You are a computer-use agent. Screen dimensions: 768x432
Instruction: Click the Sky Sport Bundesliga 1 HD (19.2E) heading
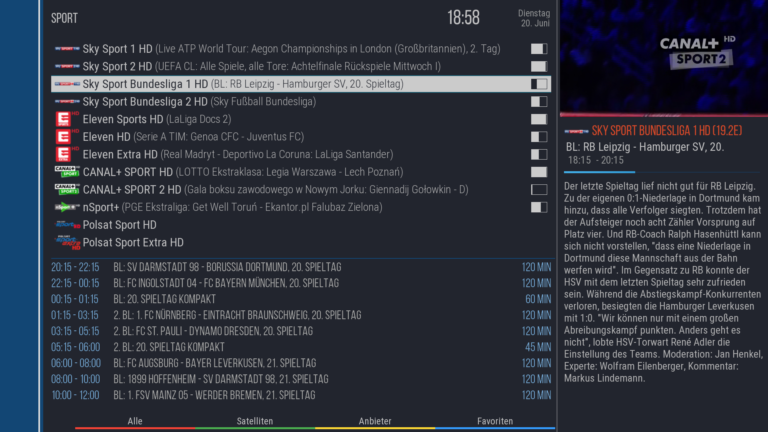click(667, 131)
